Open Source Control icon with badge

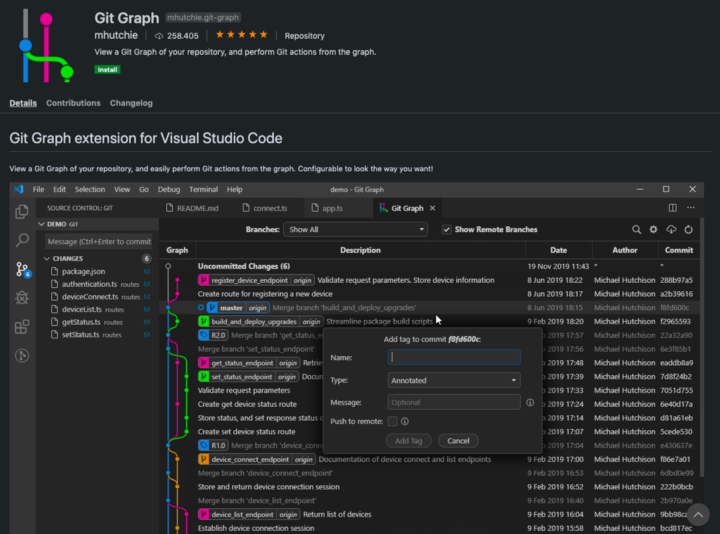[x=22, y=269]
